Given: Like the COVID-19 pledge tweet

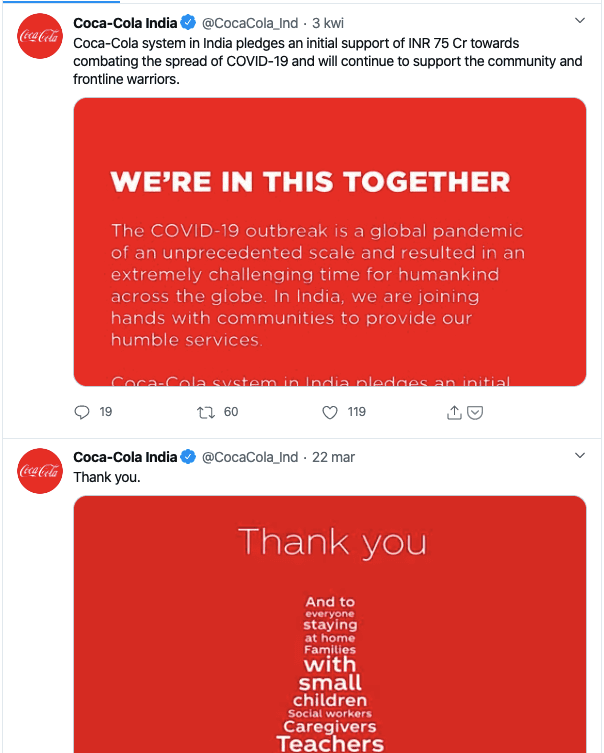Looking at the screenshot, I should tap(330, 412).
